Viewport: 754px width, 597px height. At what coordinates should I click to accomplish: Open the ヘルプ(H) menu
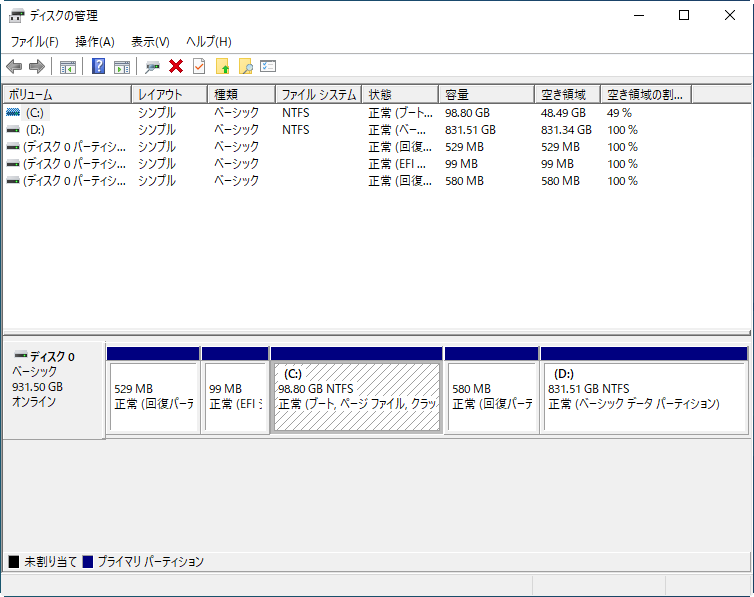[x=209, y=42]
